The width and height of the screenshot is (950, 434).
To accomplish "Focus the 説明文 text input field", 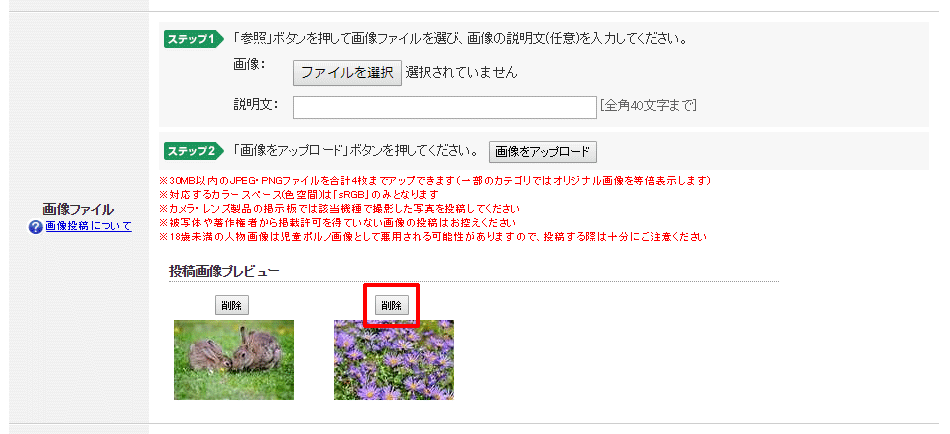I will point(445,107).
